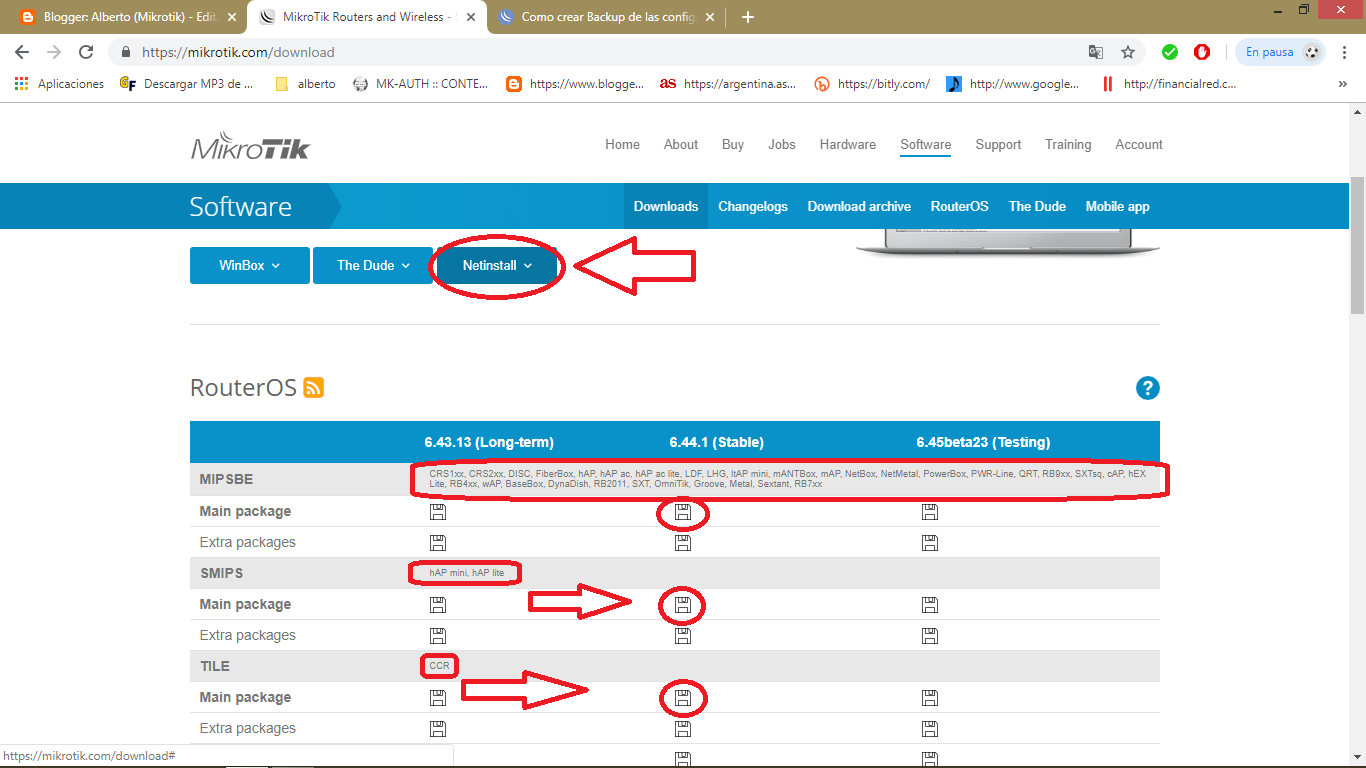Click the Hardware navigation link

[847, 144]
